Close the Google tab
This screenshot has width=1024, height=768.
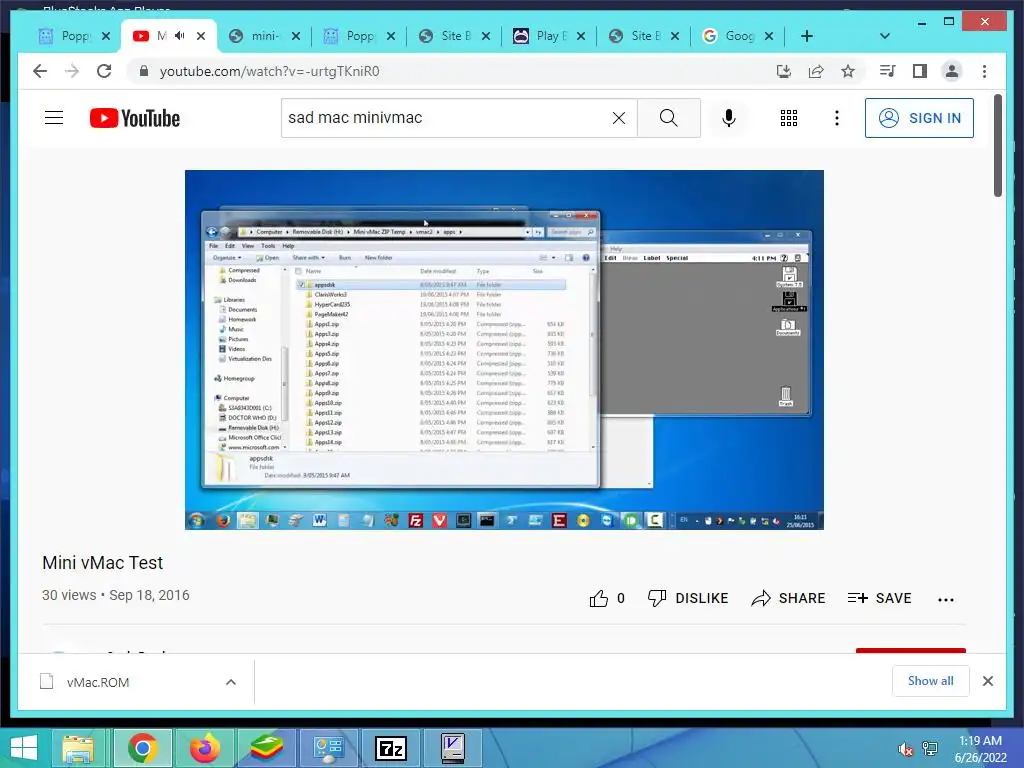coord(769,36)
